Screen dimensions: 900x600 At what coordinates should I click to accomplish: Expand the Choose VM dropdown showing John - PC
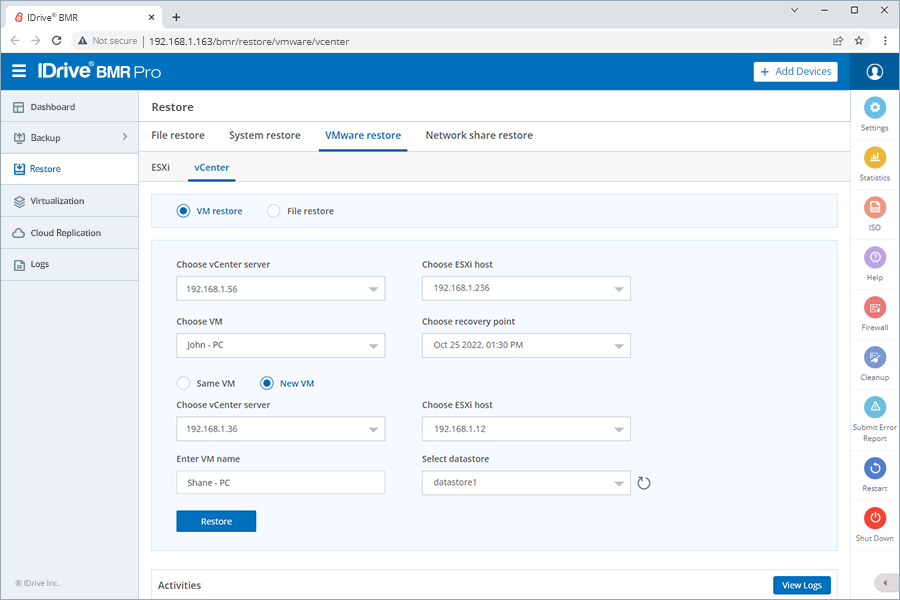pos(281,346)
